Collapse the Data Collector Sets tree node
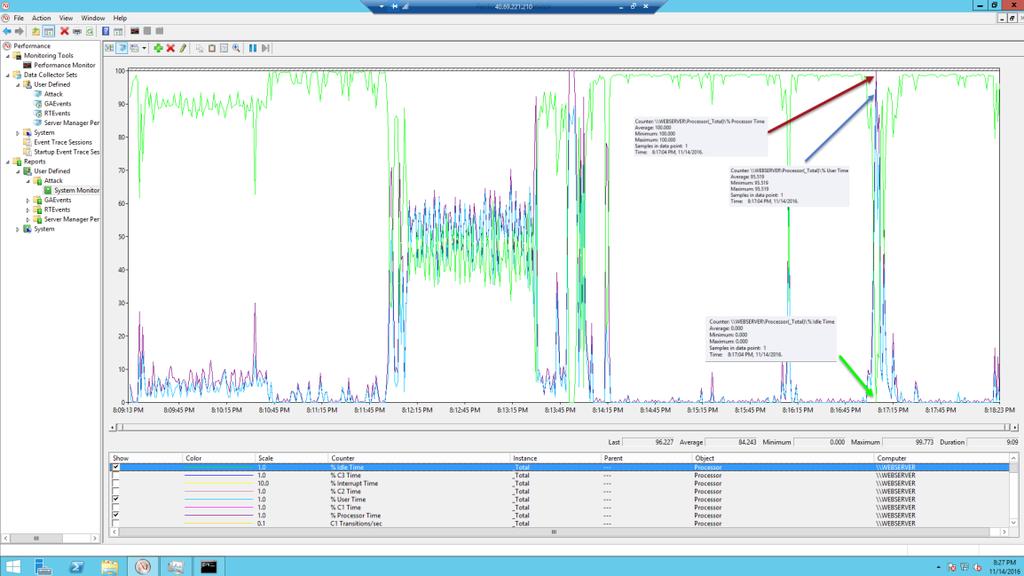1024x576 pixels. tap(8, 75)
